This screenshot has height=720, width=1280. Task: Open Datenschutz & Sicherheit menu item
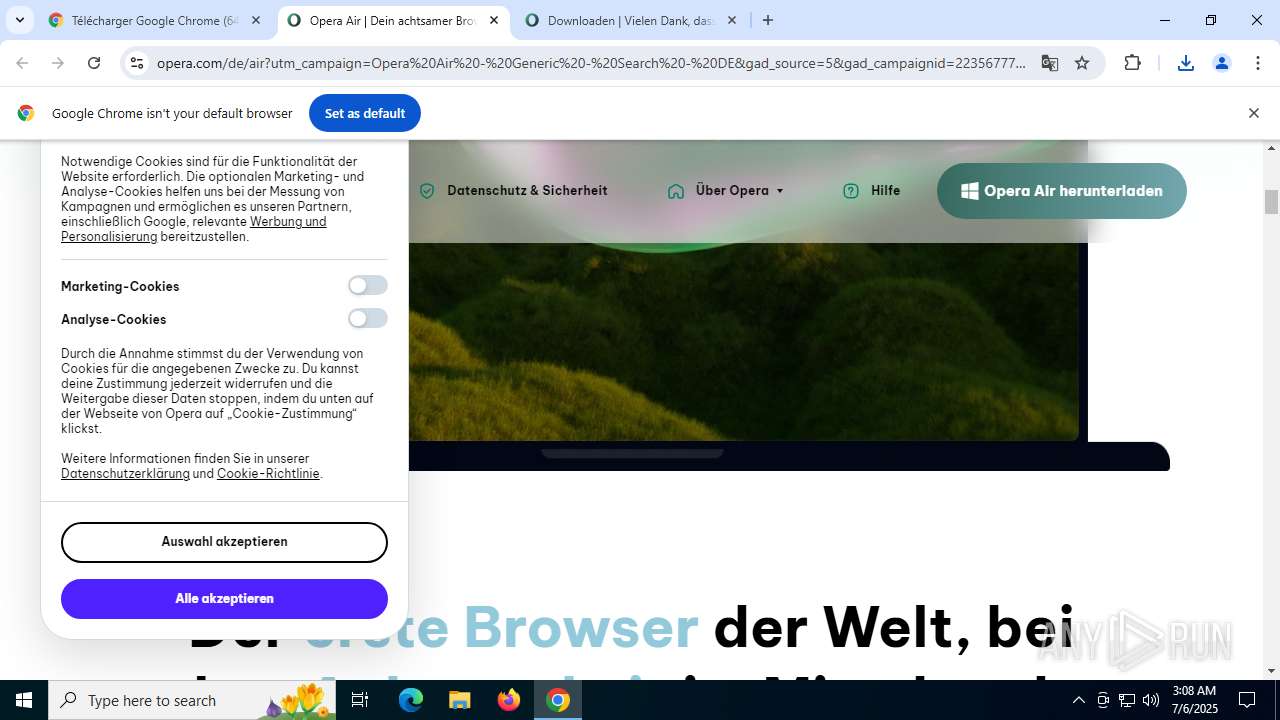pos(513,191)
